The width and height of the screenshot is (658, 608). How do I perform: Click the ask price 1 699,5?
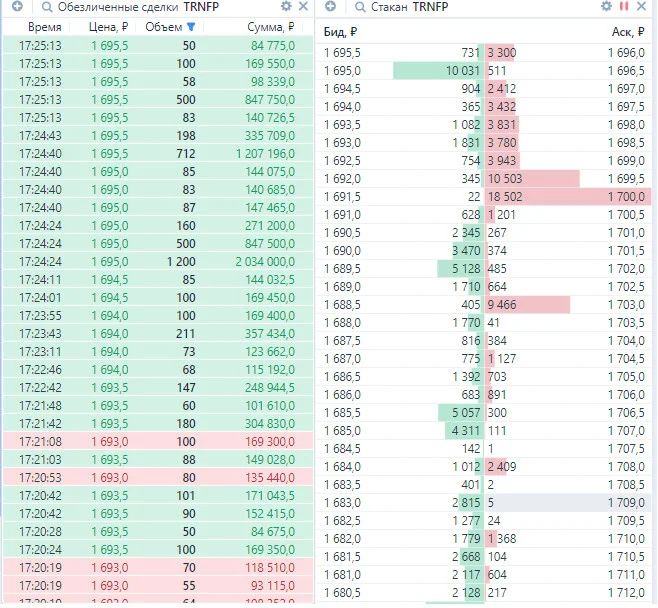tap(626, 179)
